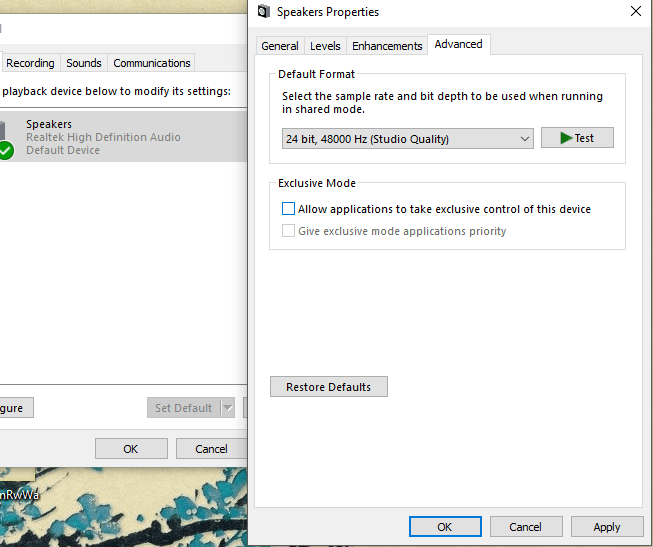Toggle Give exclusive mode applications priority
This screenshot has height=547, width=653.
[x=288, y=231]
